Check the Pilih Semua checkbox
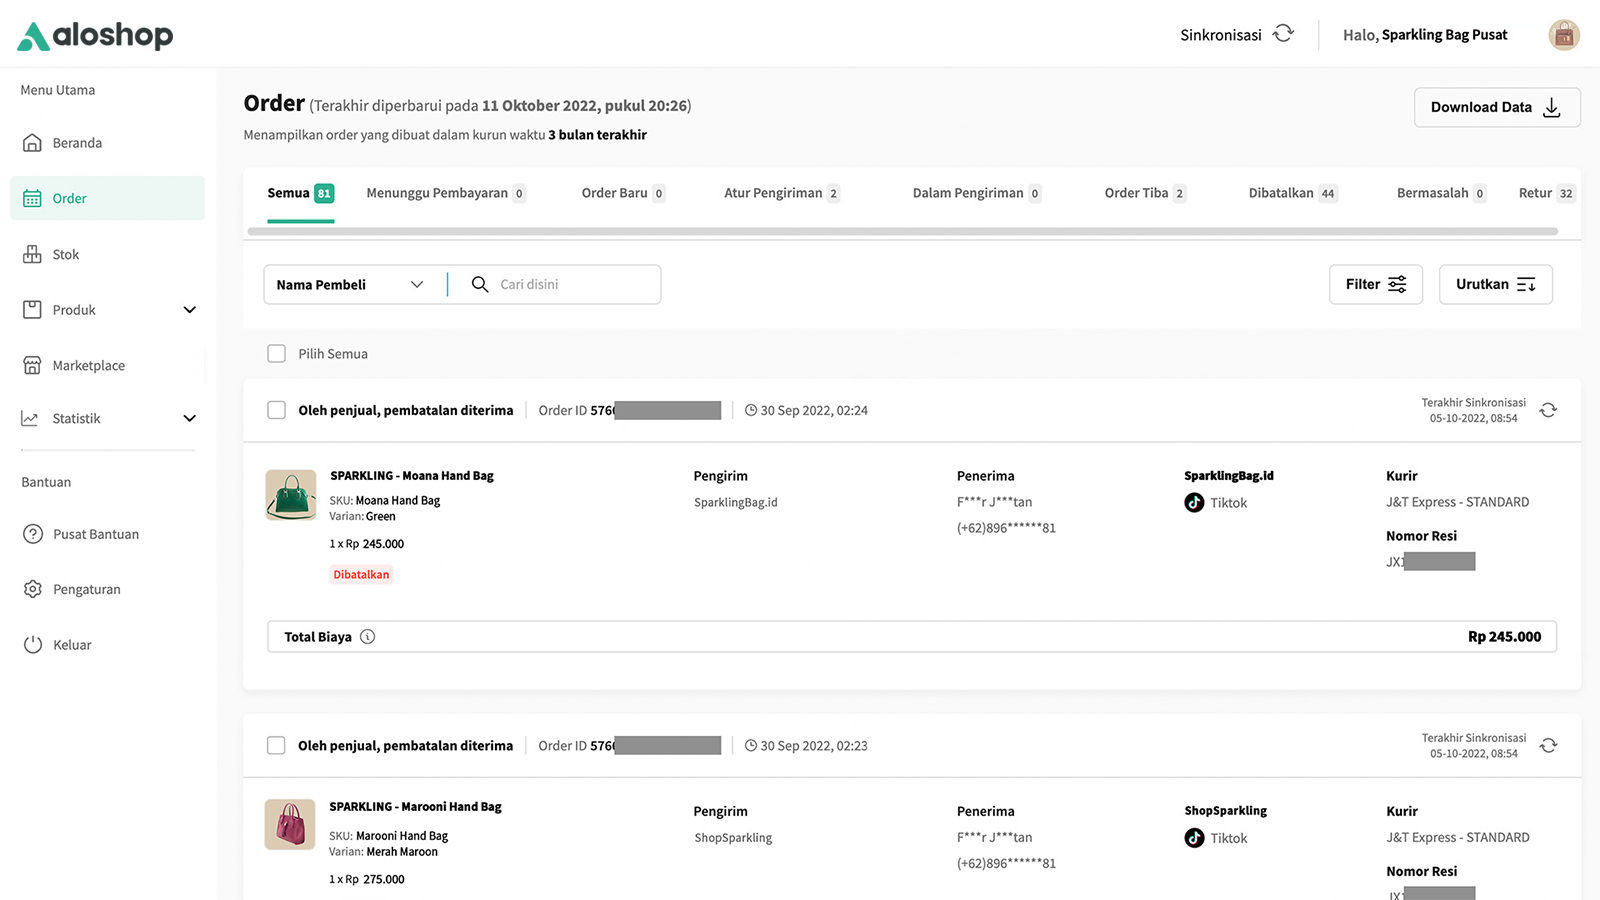The height and width of the screenshot is (900, 1600). tap(276, 353)
